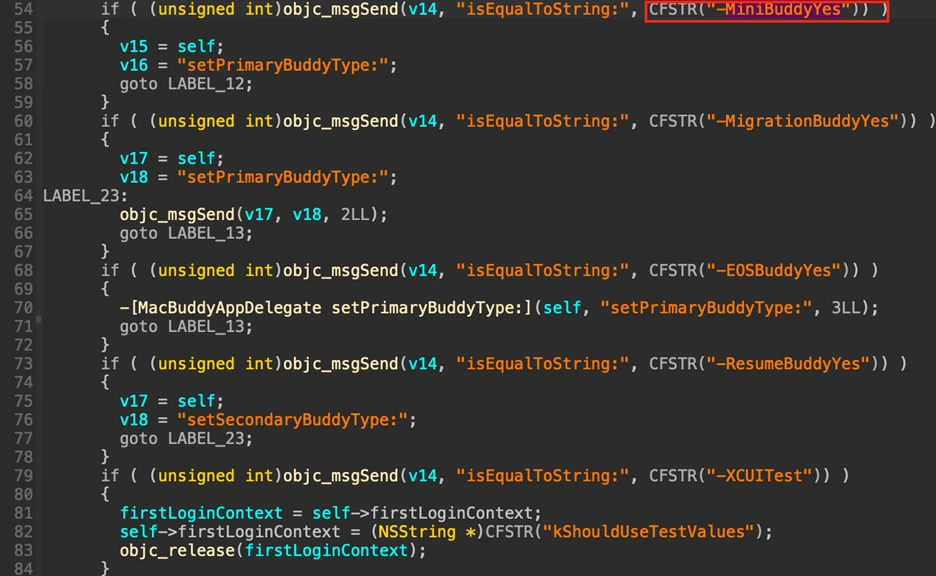Screen dimensions: 936x576
Task: Select the LABEL_23 jump label
Action: (85, 195)
